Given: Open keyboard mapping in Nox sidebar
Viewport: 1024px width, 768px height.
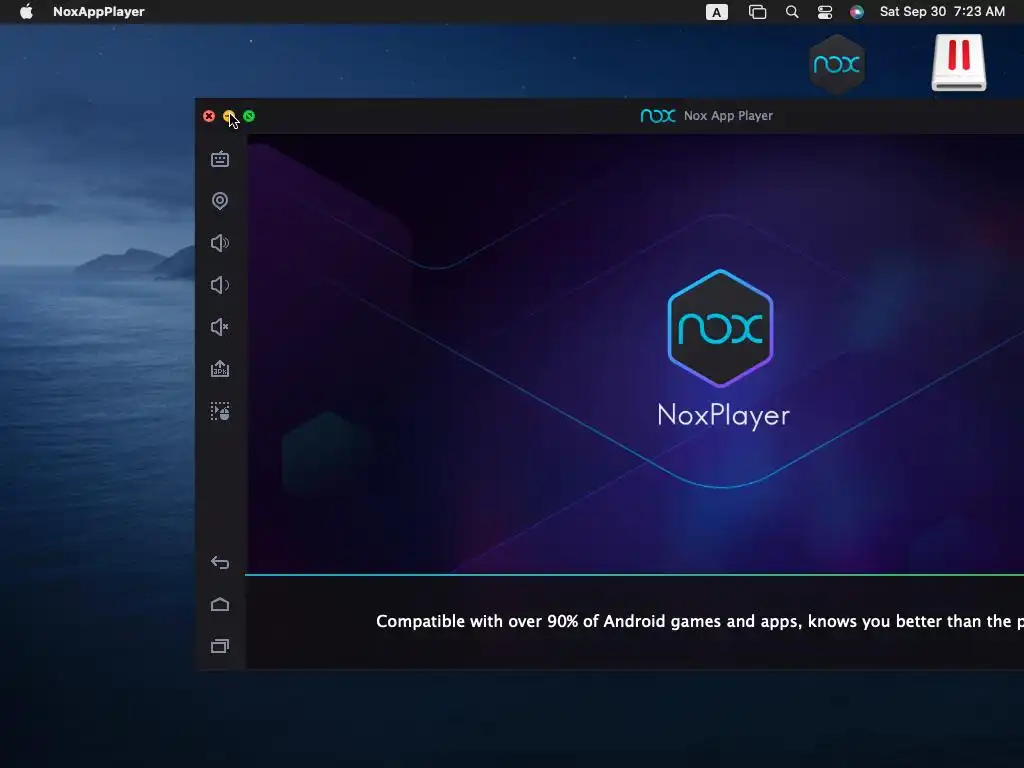Looking at the screenshot, I should click(x=220, y=159).
